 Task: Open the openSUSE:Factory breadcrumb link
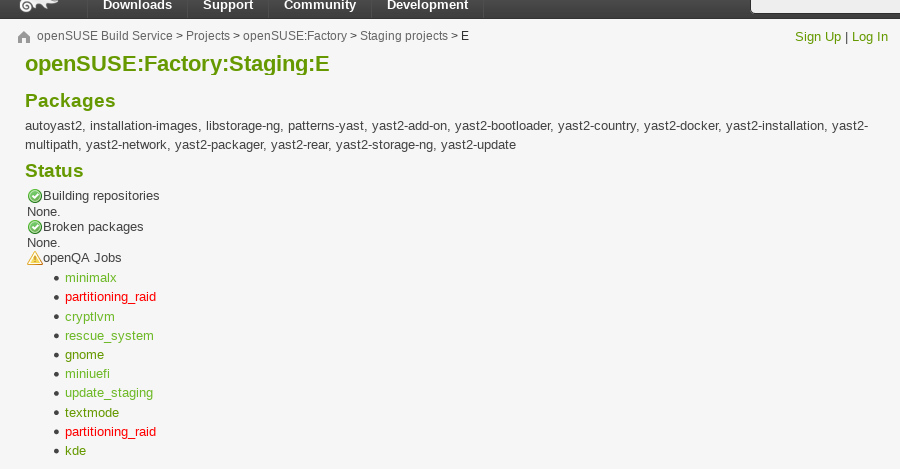point(295,36)
